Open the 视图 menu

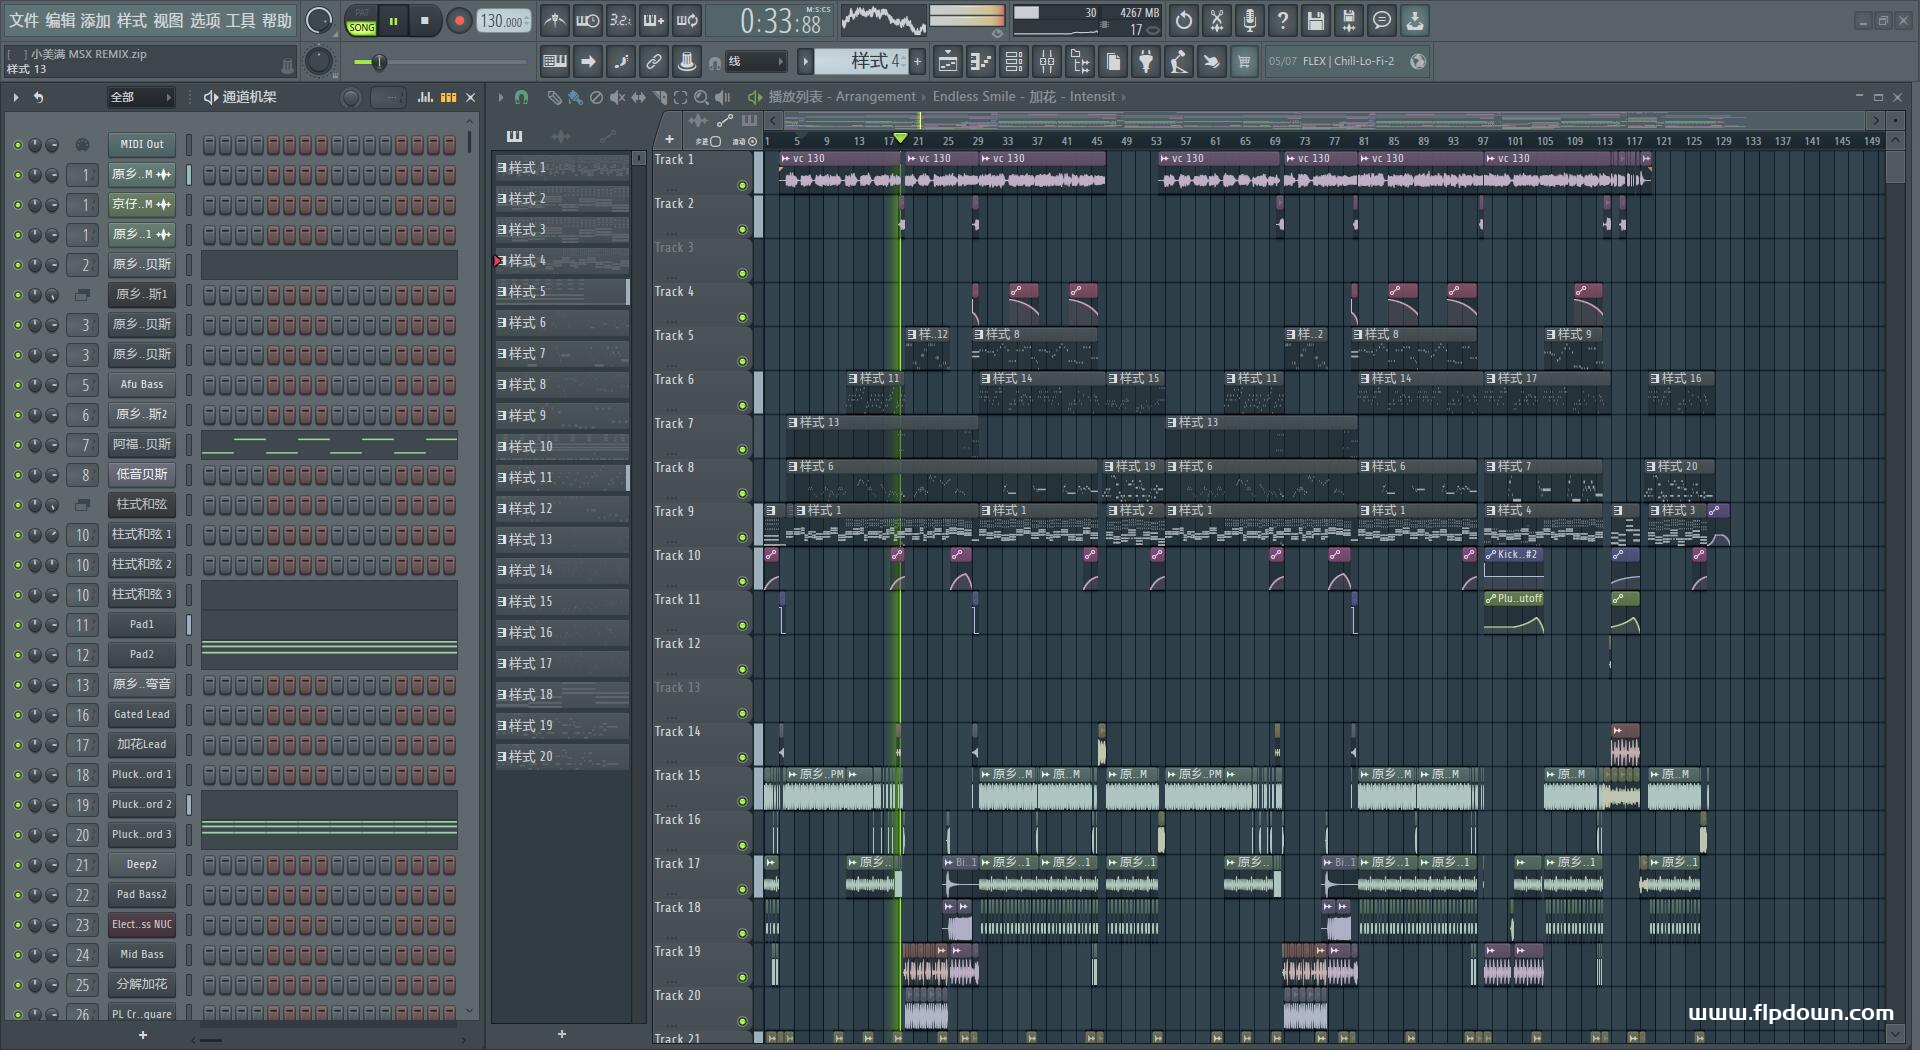pyautogui.click(x=168, y=20)
